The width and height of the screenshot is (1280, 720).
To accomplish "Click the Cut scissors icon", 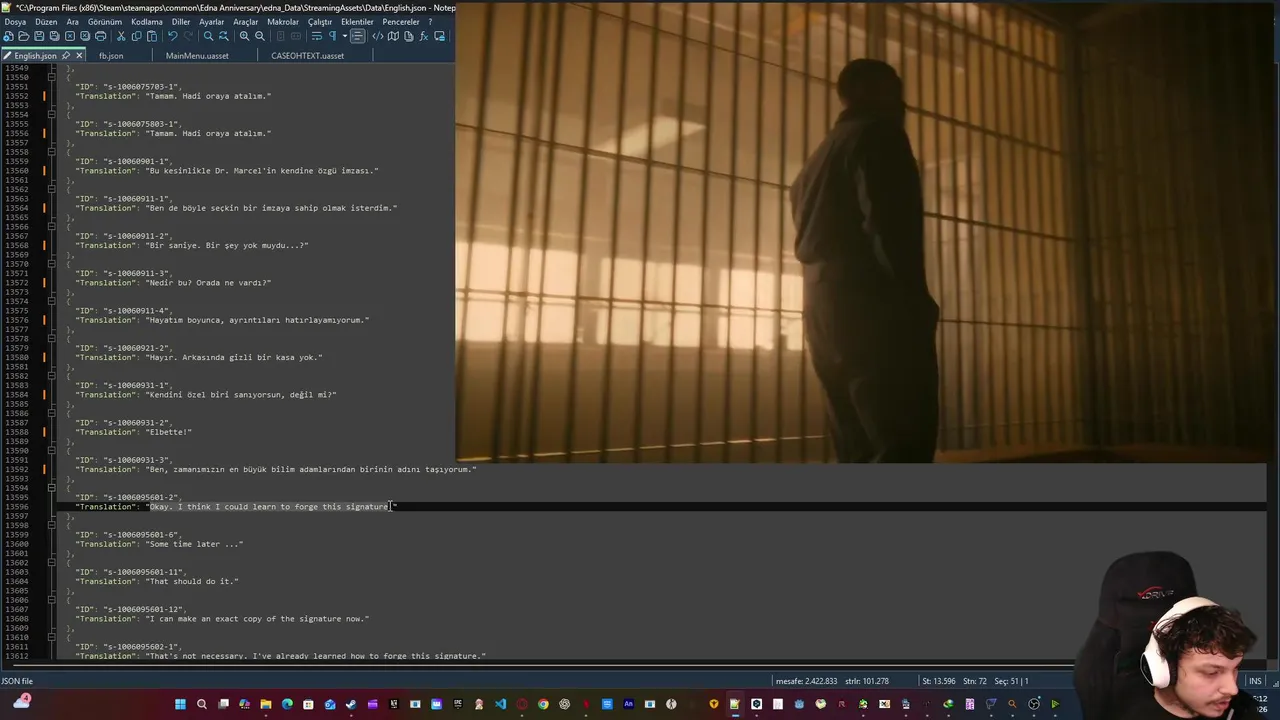I will tap(121, 36).
